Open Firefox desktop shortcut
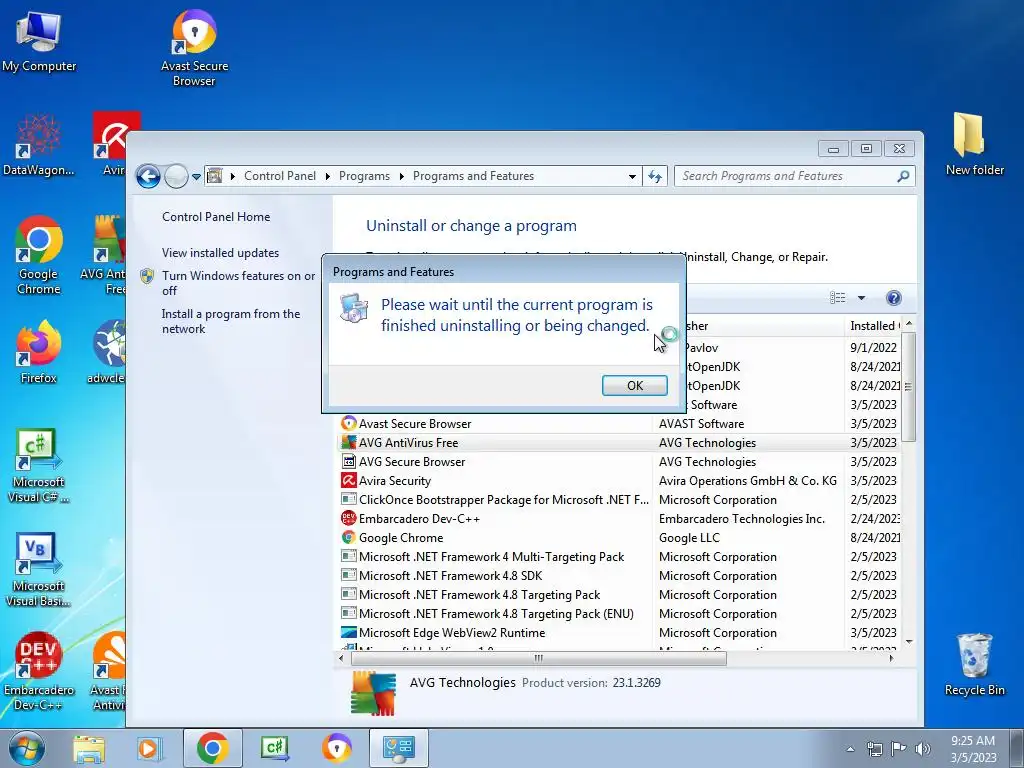1024x768 pixels. click(x=39, y=351)
